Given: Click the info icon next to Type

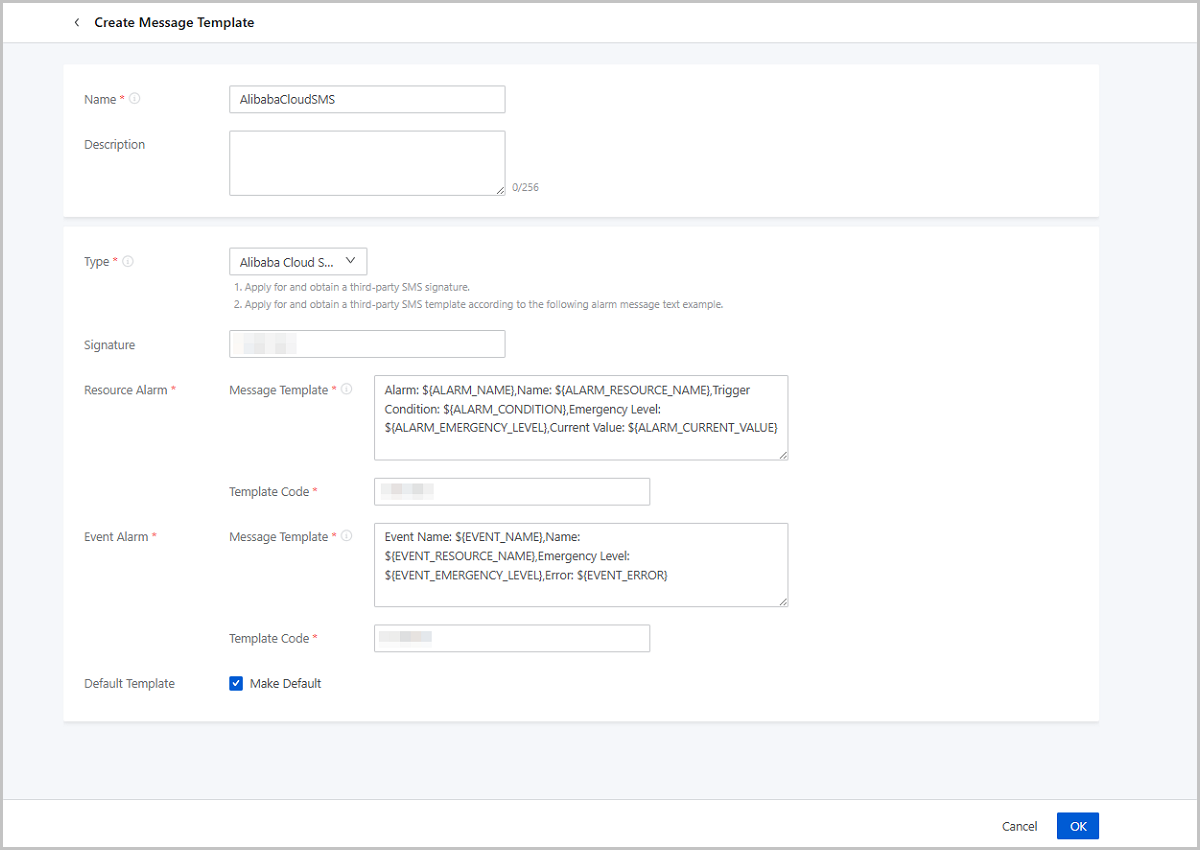Looking at the screenshot, I should tap(128, 261).
